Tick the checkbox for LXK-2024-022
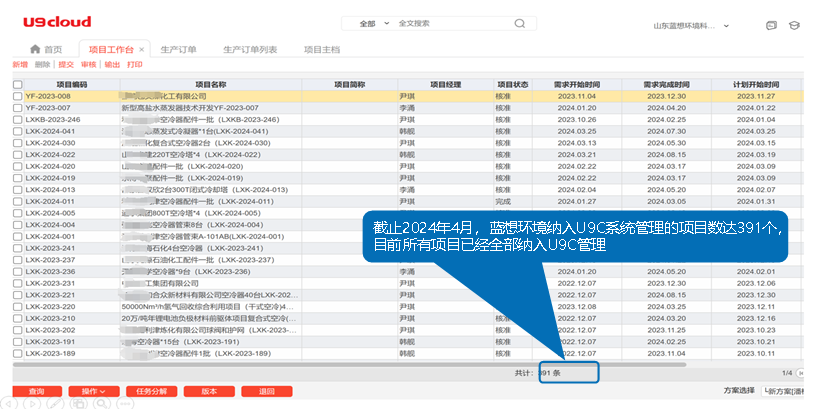Screen dimensions: 831x410 17,155
